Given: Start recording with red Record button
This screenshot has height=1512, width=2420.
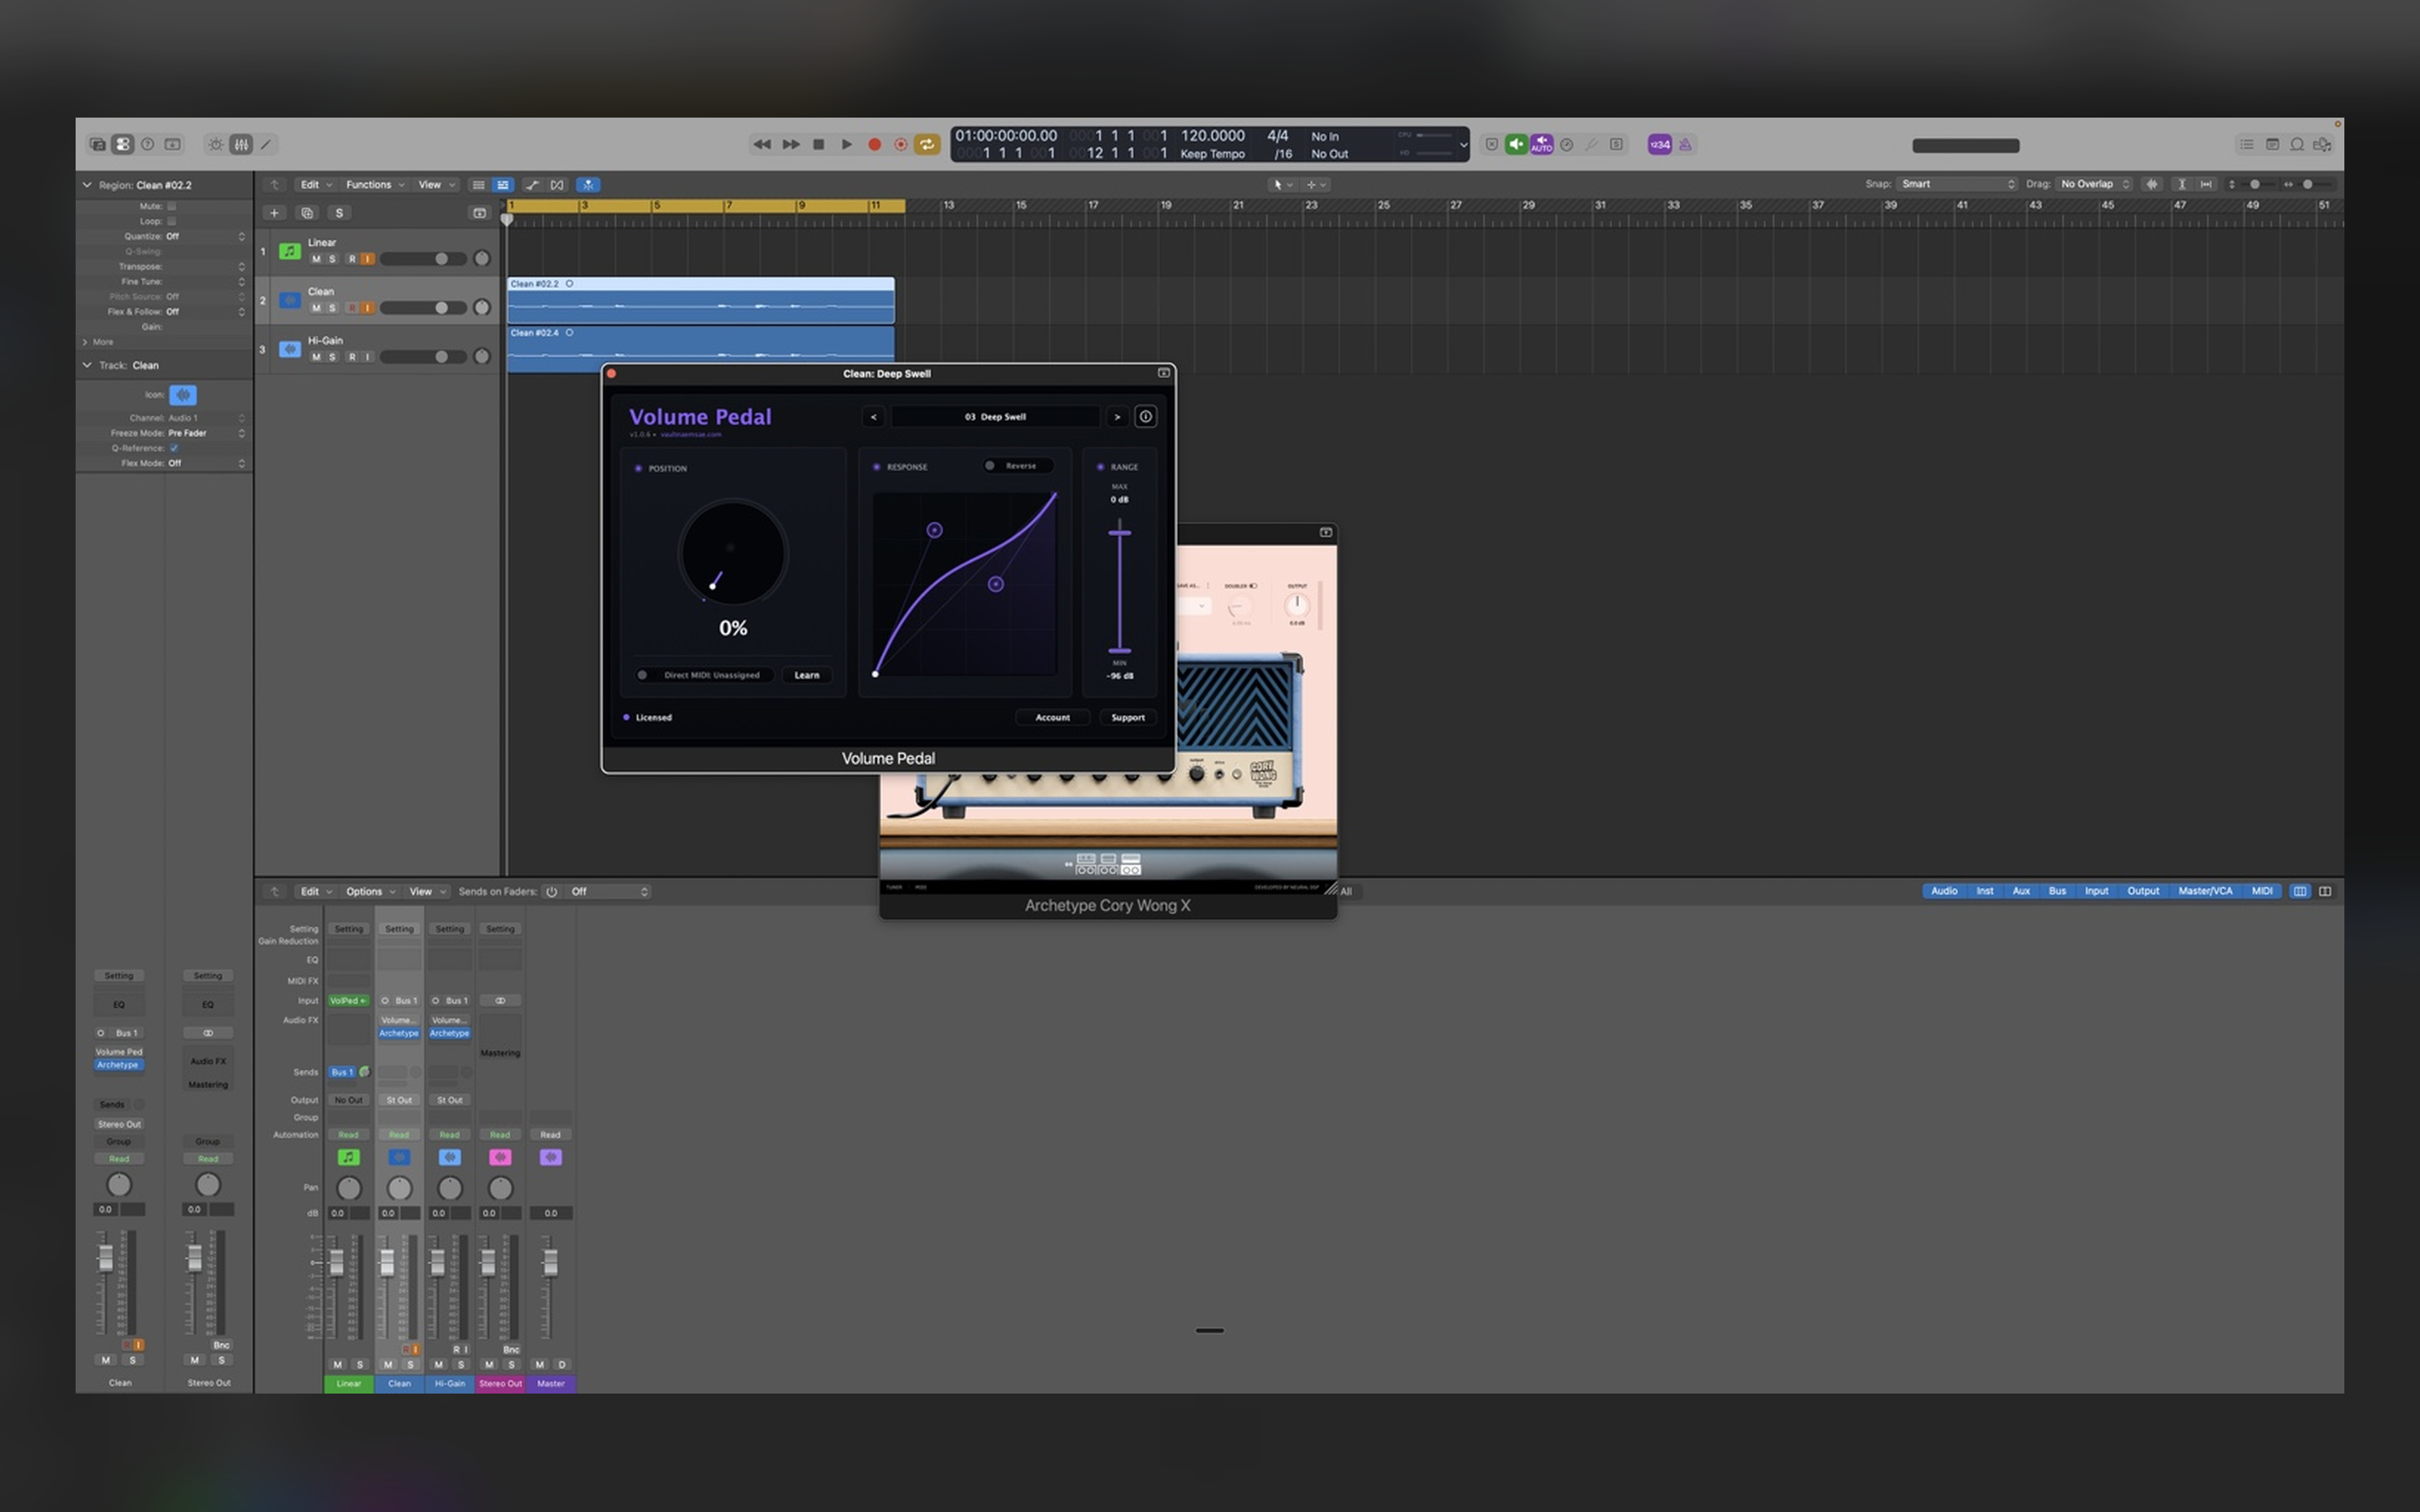Looking at the screenshot, I should 874,144.
